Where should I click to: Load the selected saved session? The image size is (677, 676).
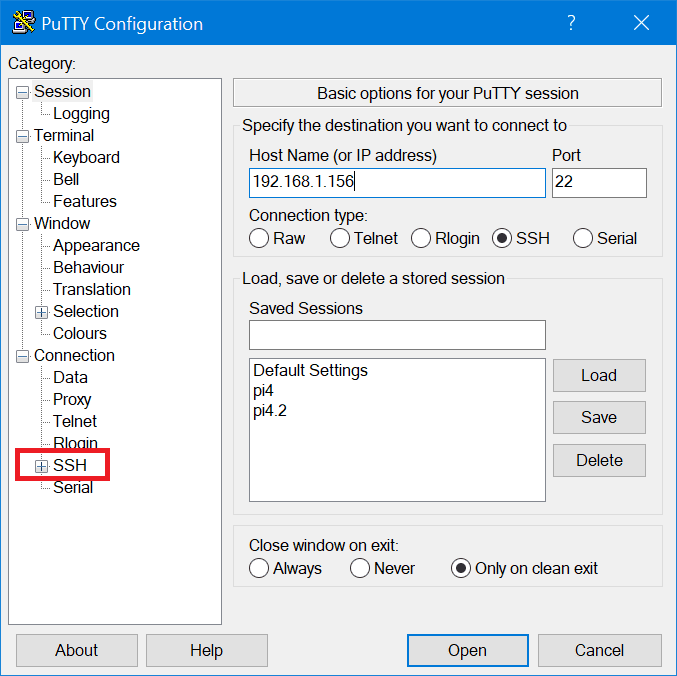[599, 375]
